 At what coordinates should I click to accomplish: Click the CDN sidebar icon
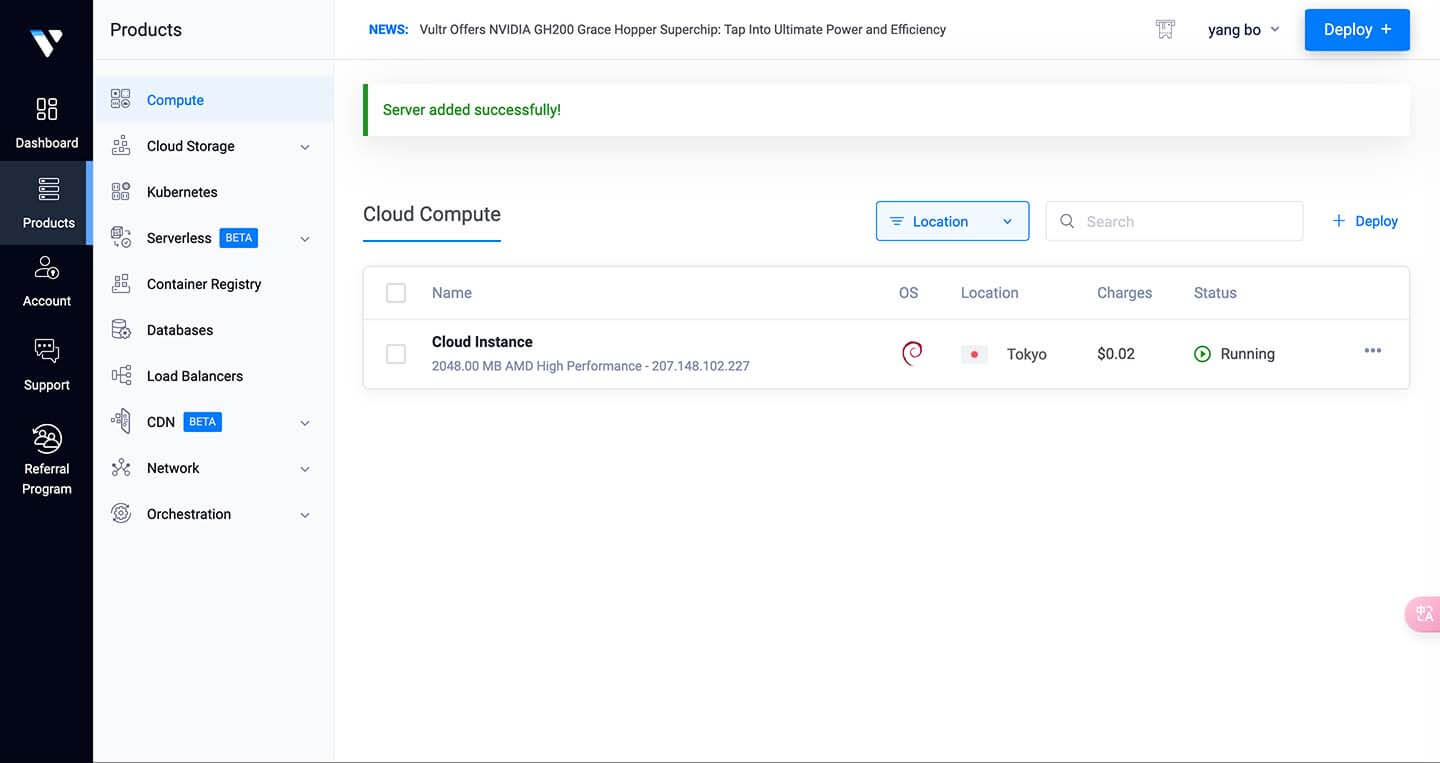121,421
